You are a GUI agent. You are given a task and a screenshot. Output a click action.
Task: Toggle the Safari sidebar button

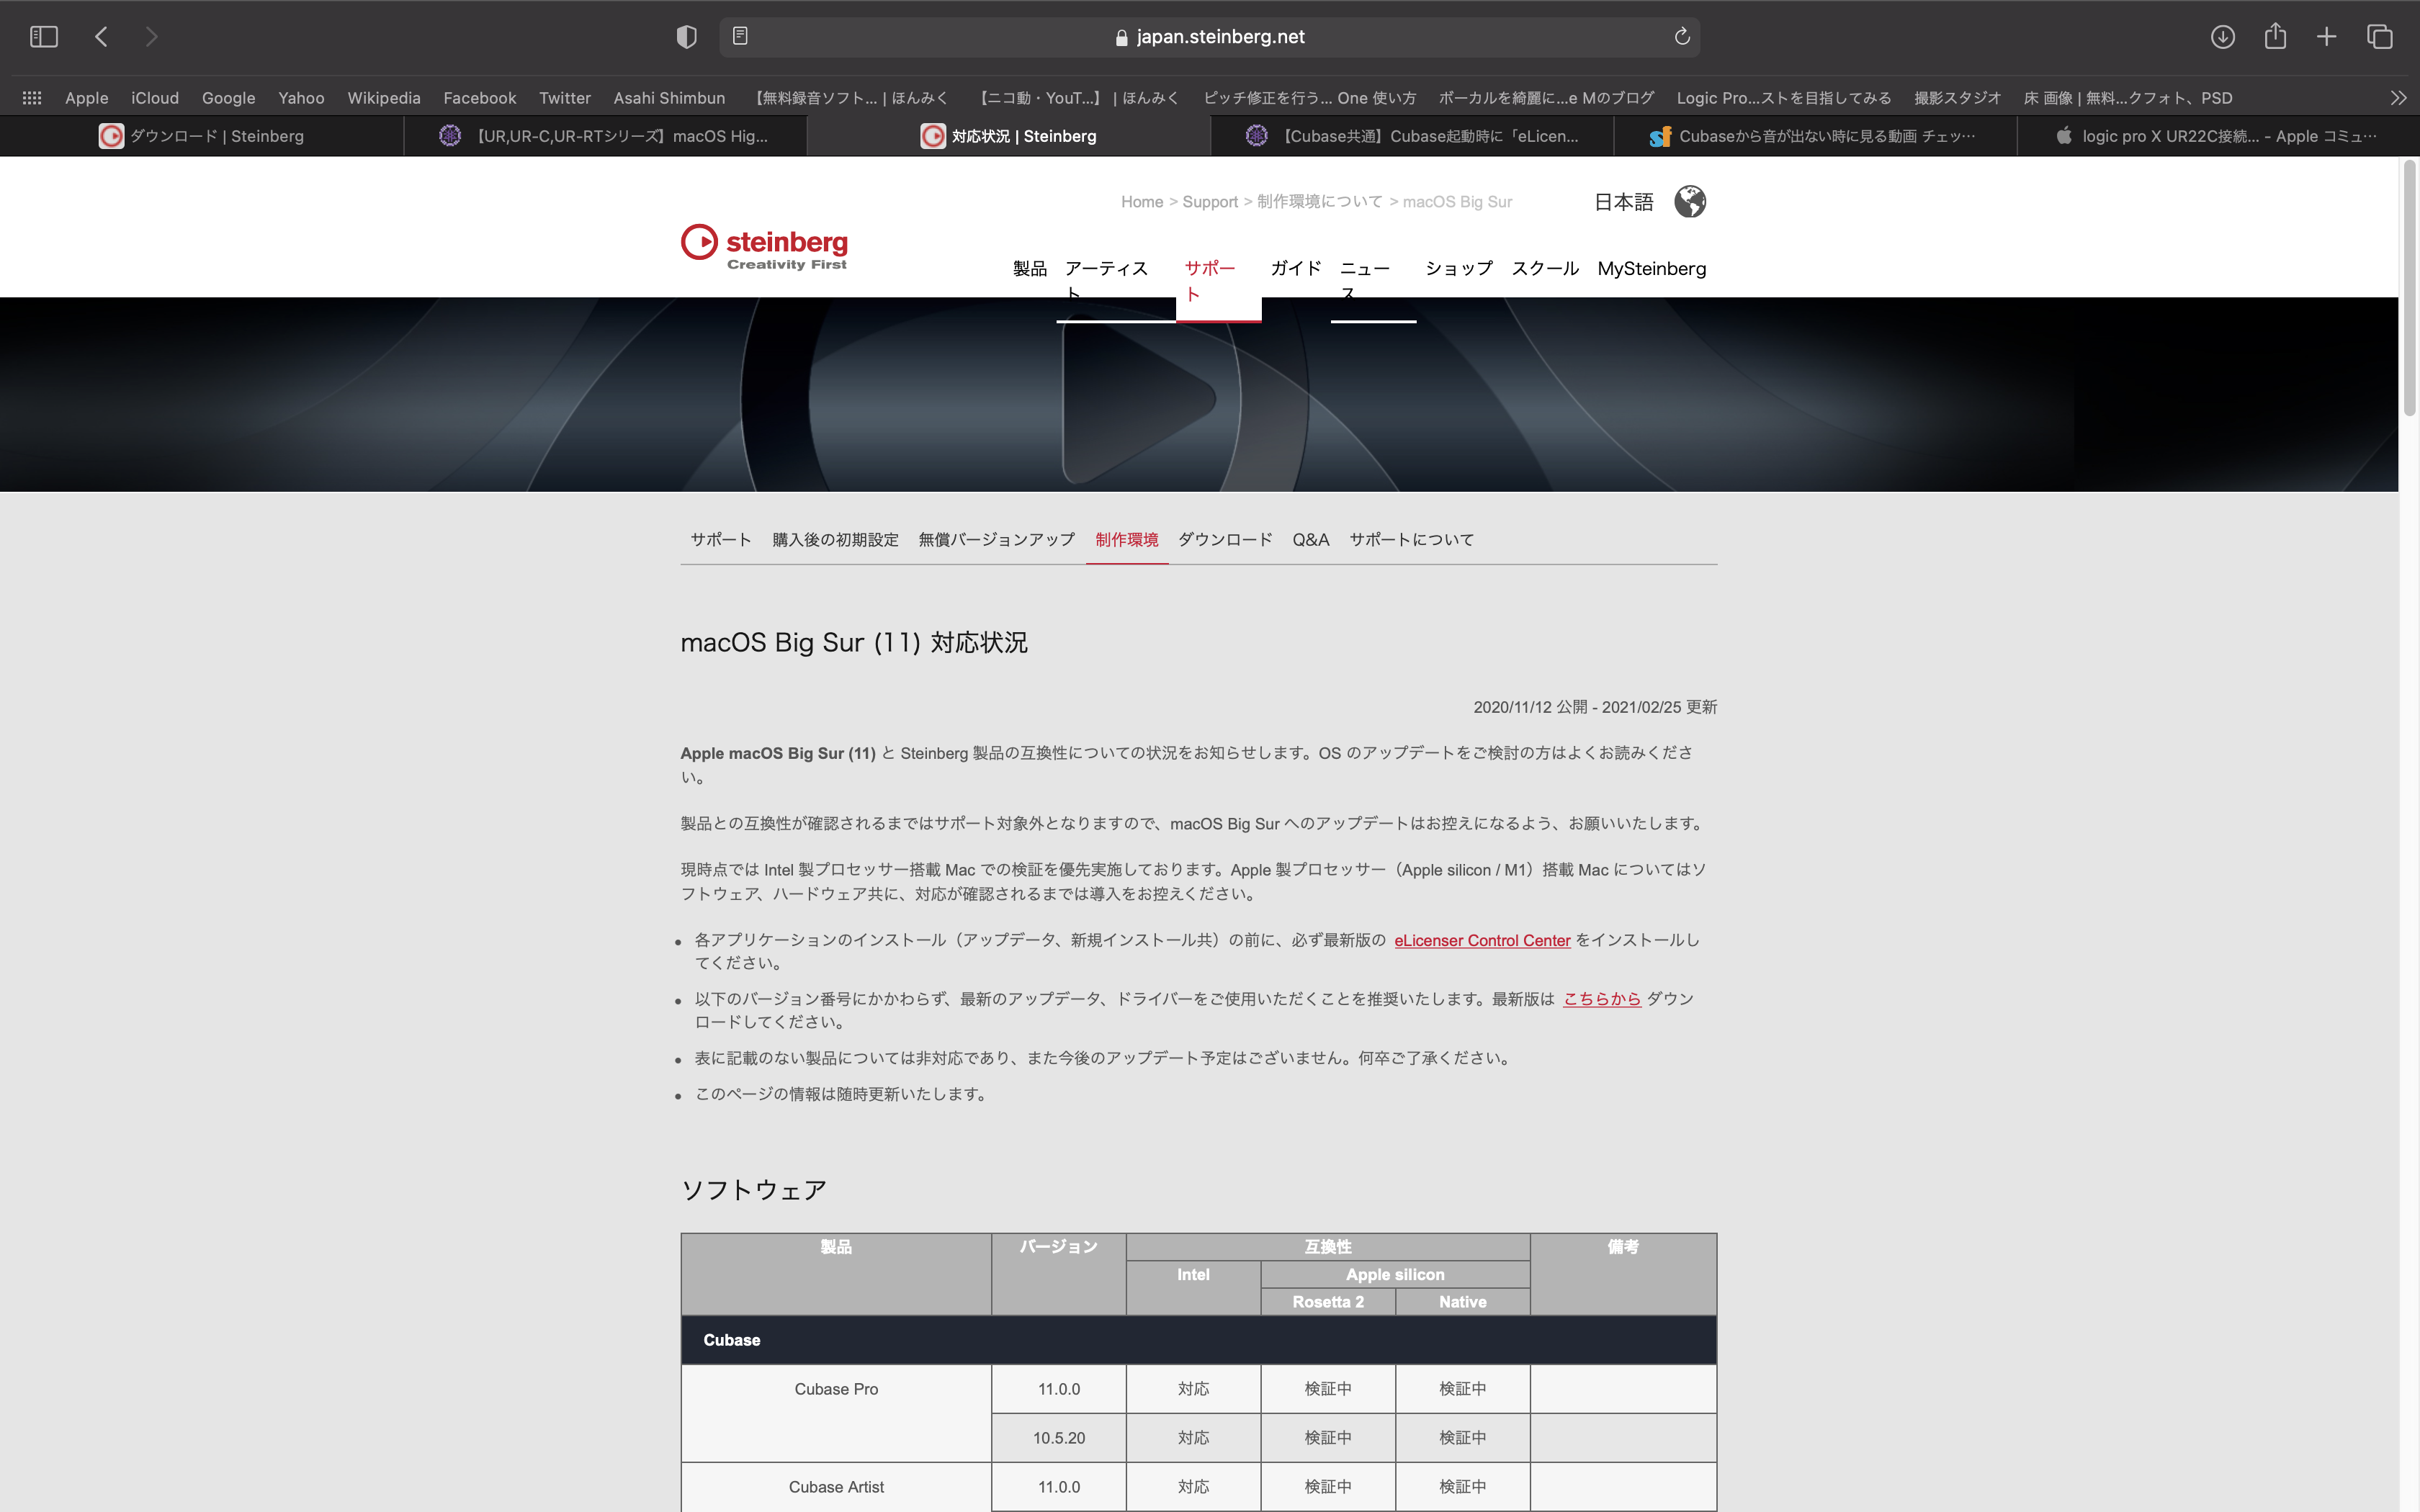coord(44,37)
